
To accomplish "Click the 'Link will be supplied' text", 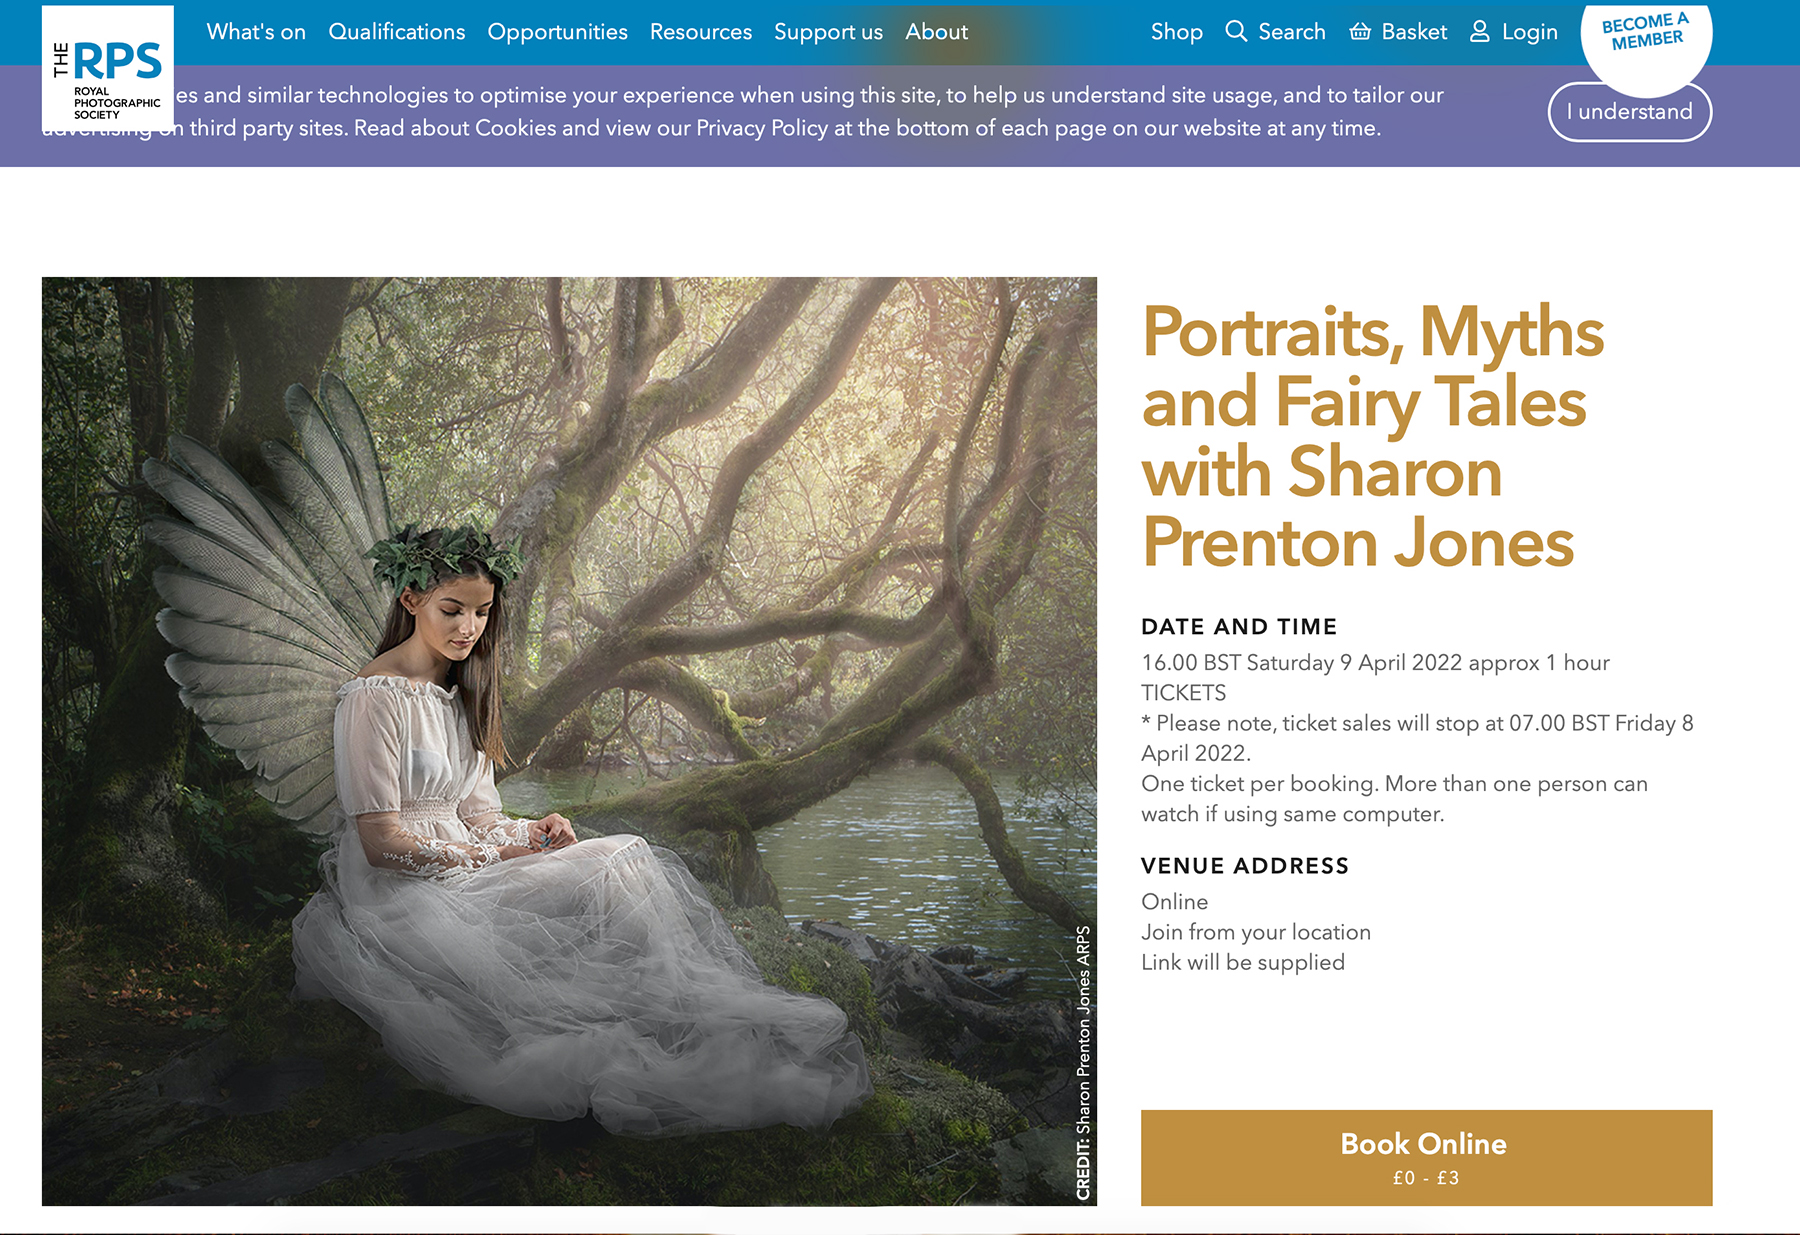I will coord(1243,962).
